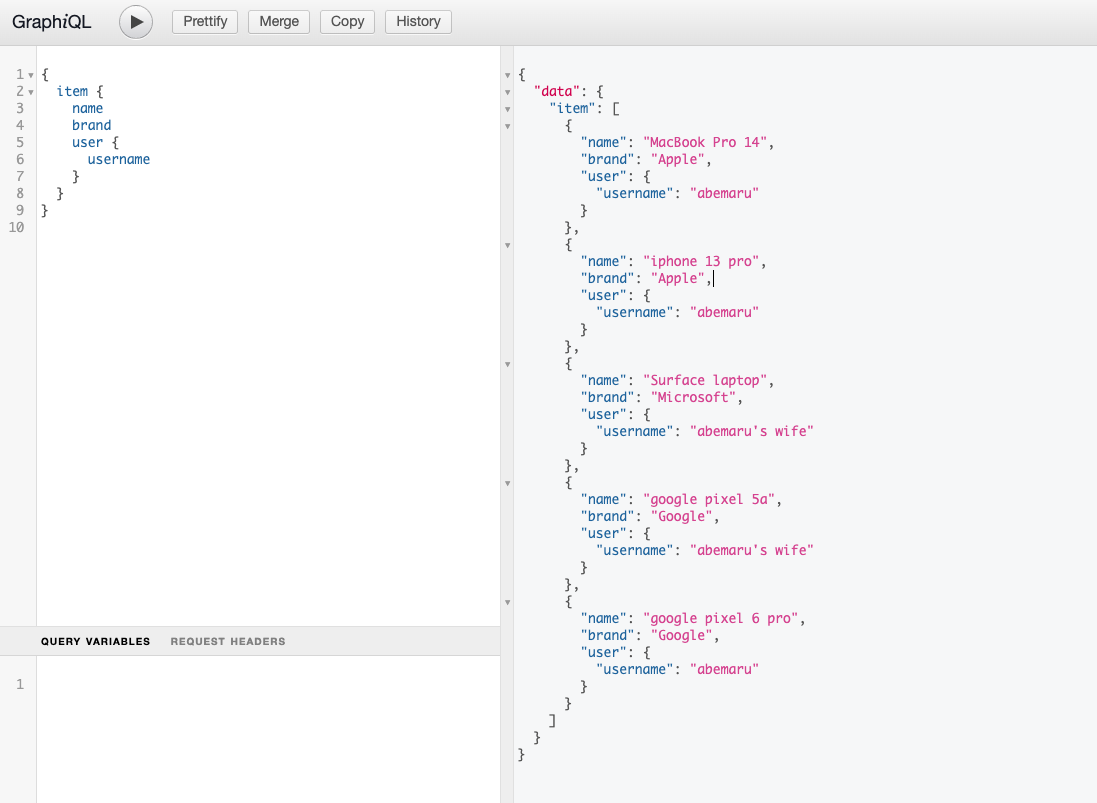1097x803 pixels.
Task: Click "abemaru" username under MacBook Pro 14
Action: point(725,194)
